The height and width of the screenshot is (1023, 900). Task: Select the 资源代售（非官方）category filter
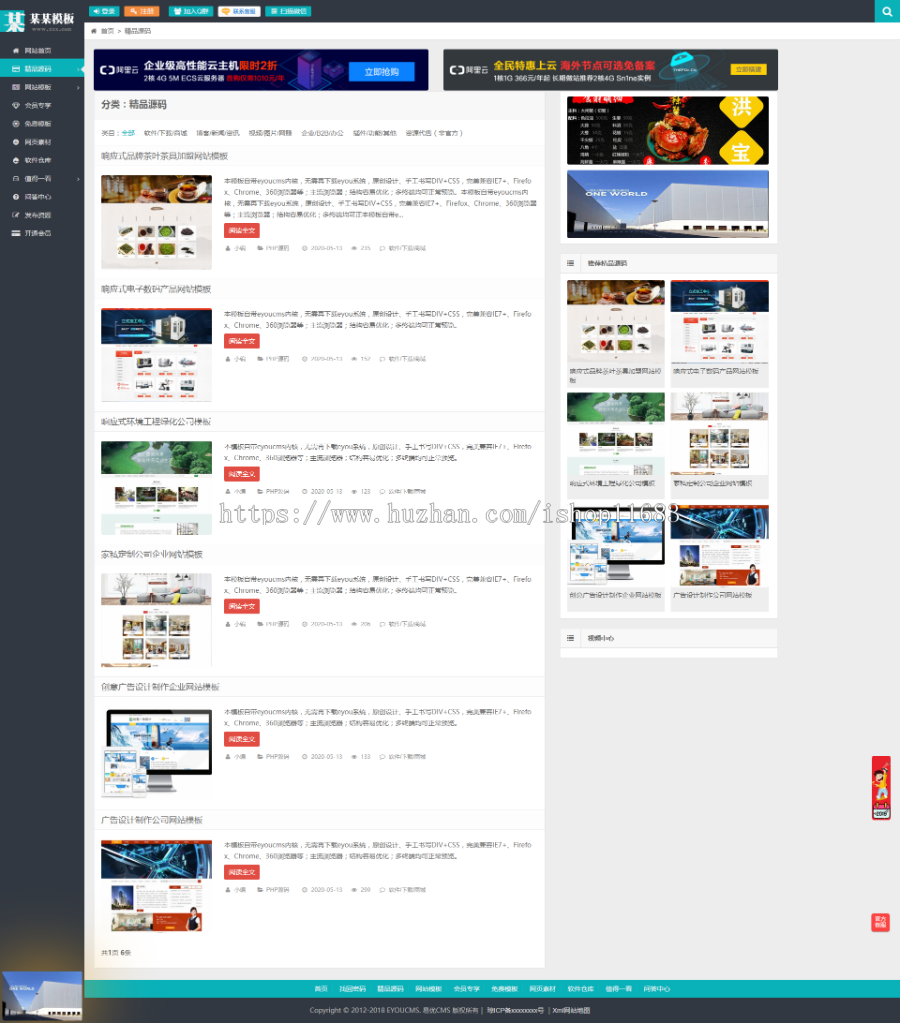(x=434, y=133)
